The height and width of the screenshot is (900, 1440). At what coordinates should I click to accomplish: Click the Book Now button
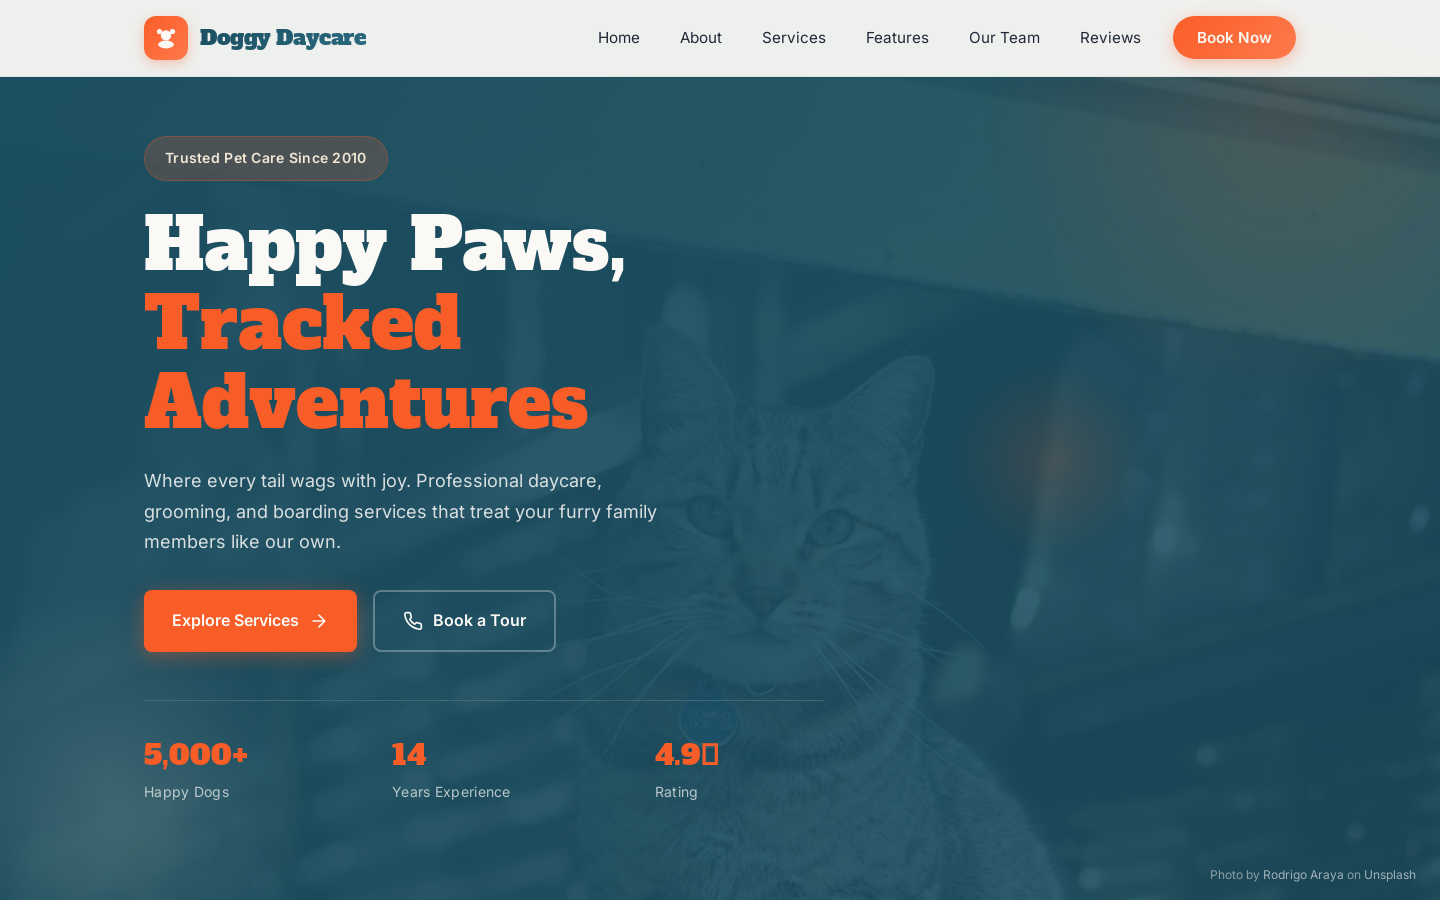click(x=1234, y=38)
